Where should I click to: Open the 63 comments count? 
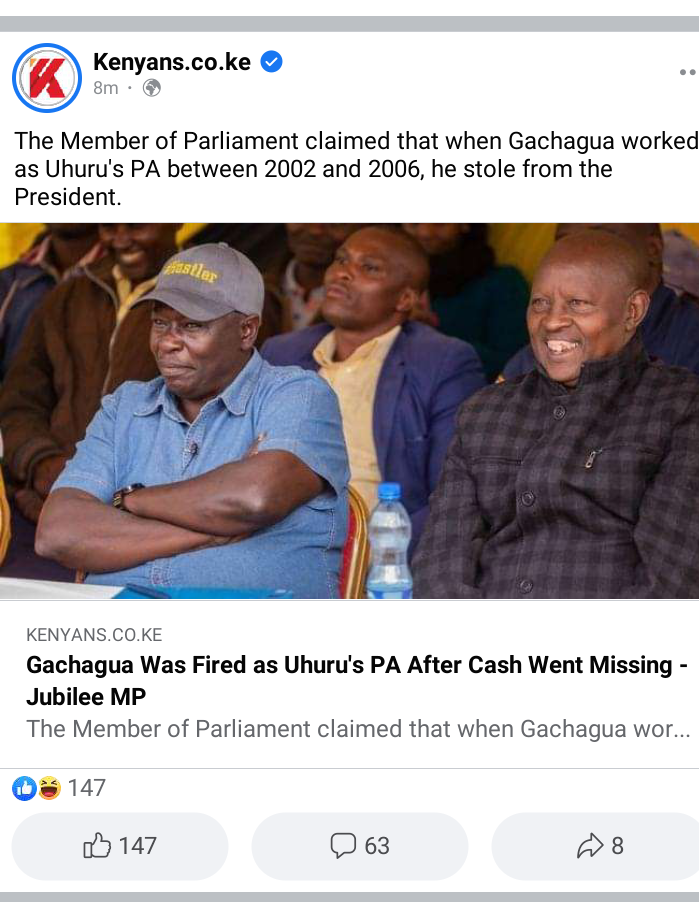(x=377, y=846)
